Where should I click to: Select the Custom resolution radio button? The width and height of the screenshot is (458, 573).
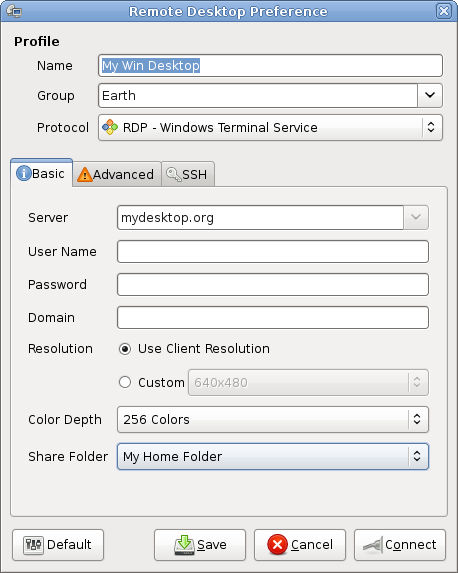[125, 382]
